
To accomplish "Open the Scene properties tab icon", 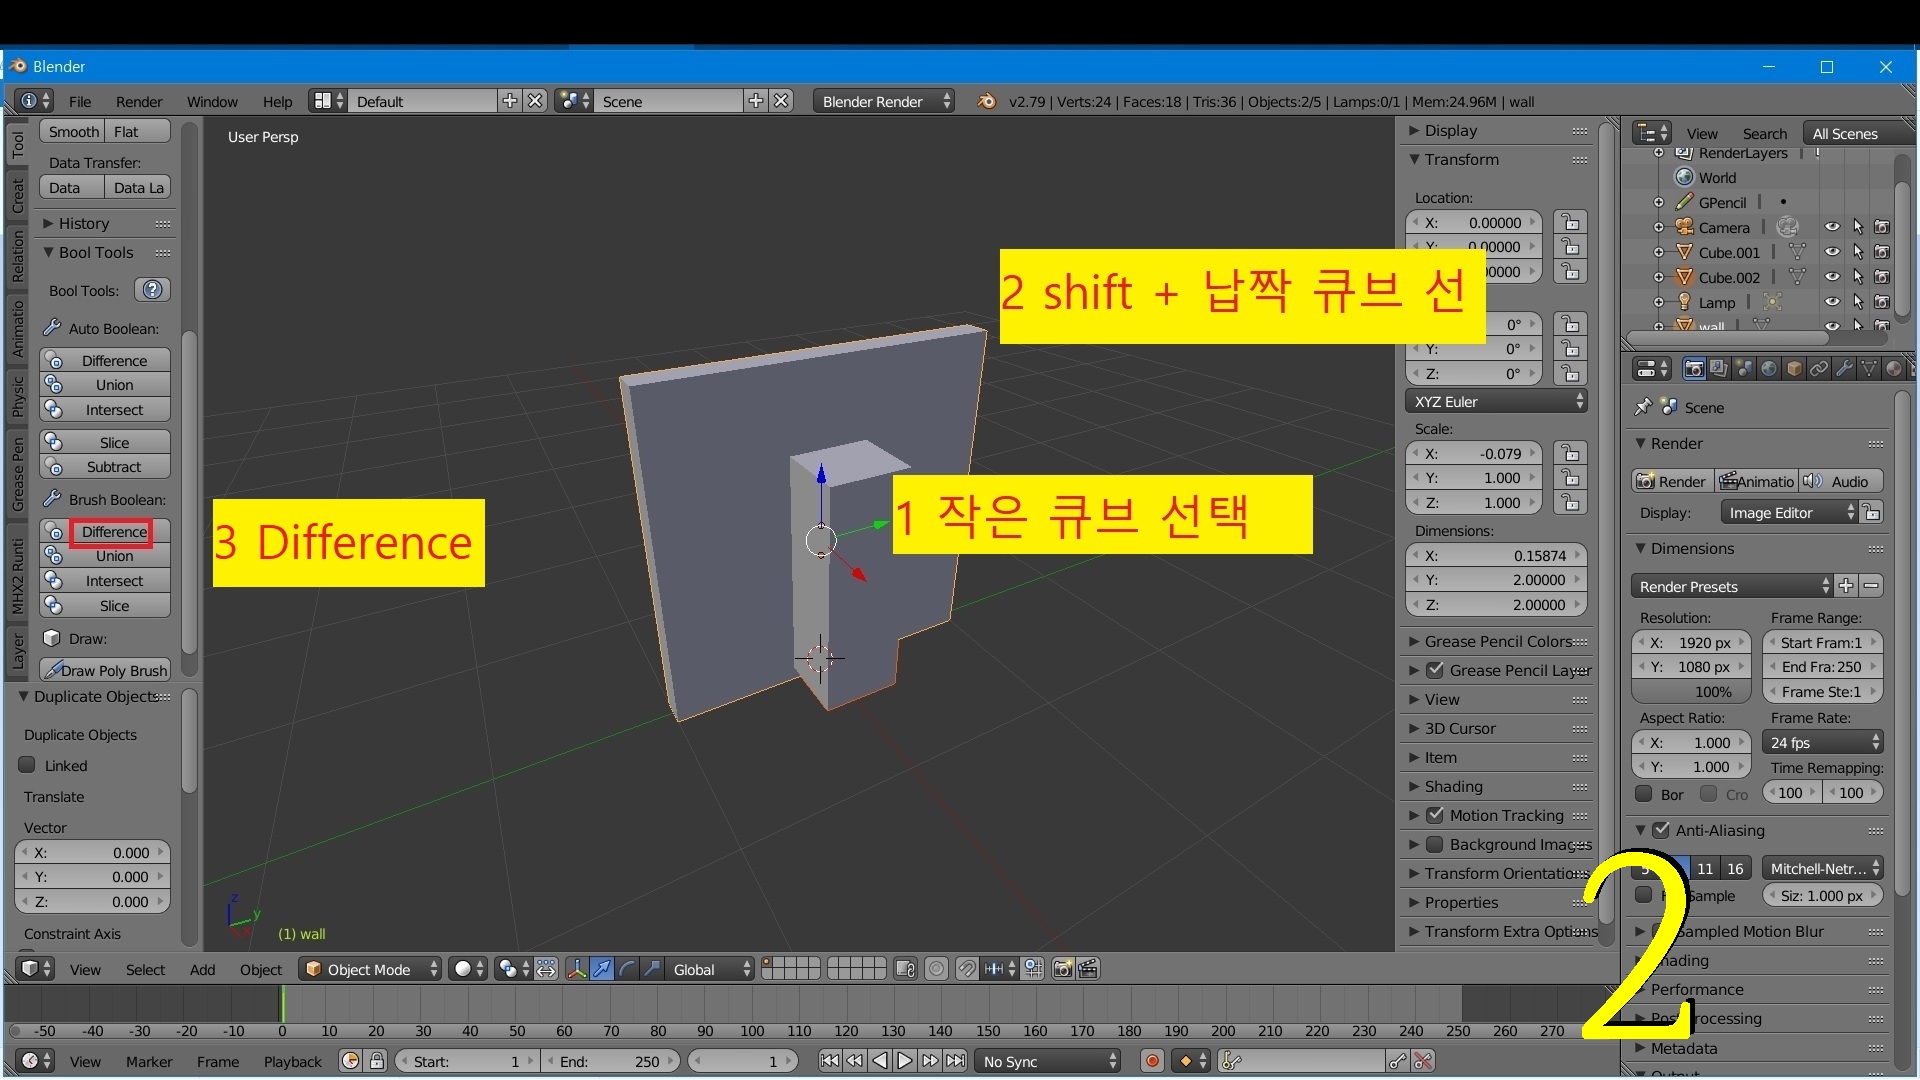I will pyautogui.click(x=1744, y=369).
